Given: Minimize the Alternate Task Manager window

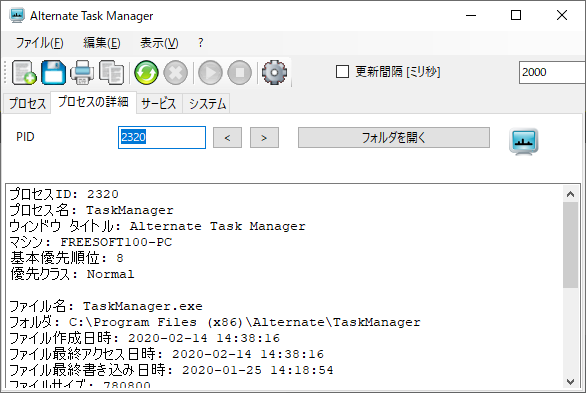Looking at the screenshot, I should coord(471,15).
